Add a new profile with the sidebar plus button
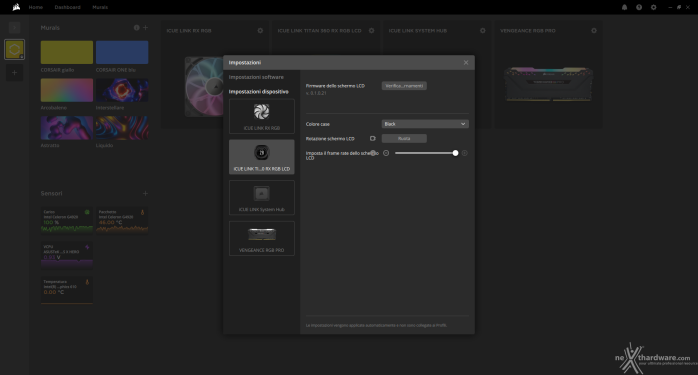Screen dimensions: 698x375 point(14,73)
